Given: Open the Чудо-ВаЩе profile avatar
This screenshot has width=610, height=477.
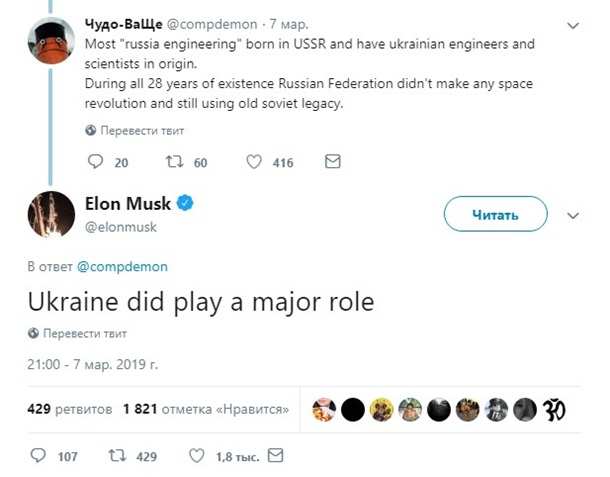Looking at the screenshot, I should pos(51,41).
